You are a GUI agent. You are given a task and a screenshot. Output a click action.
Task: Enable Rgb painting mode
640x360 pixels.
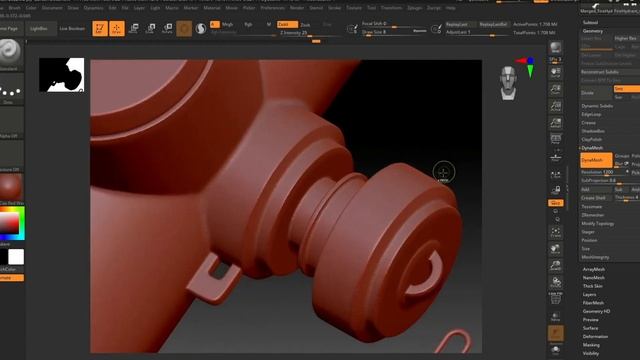(248, 24)
